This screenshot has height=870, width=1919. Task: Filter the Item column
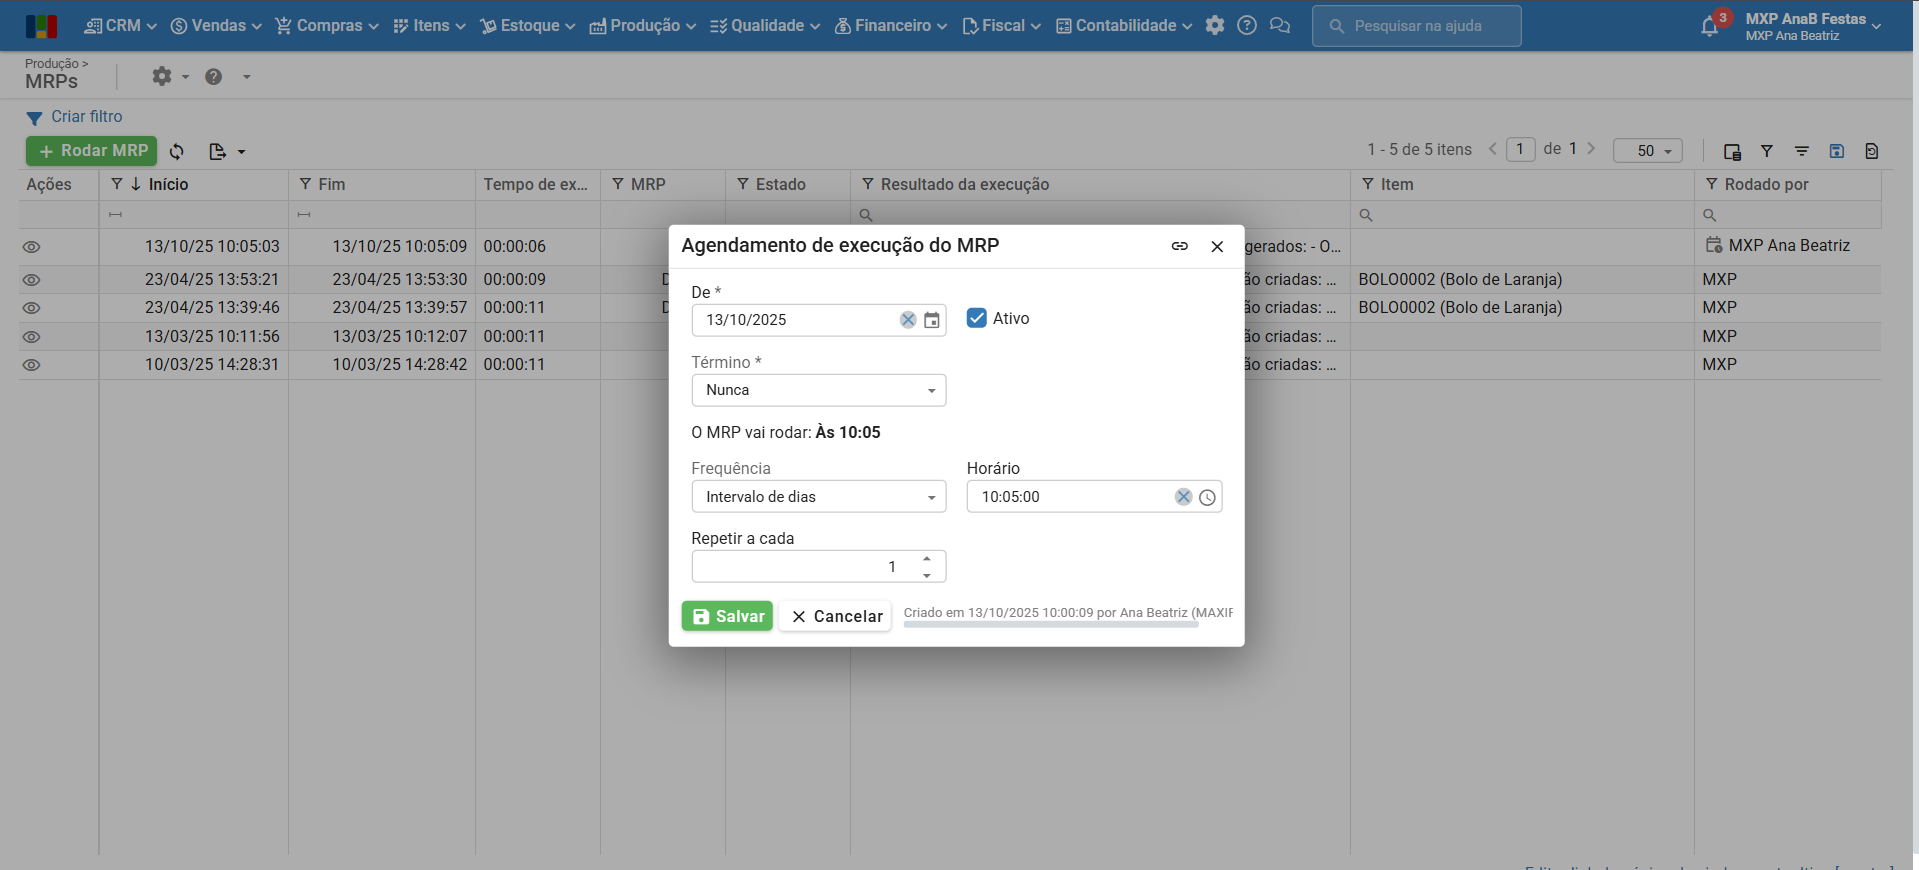tap(1368, 184)
